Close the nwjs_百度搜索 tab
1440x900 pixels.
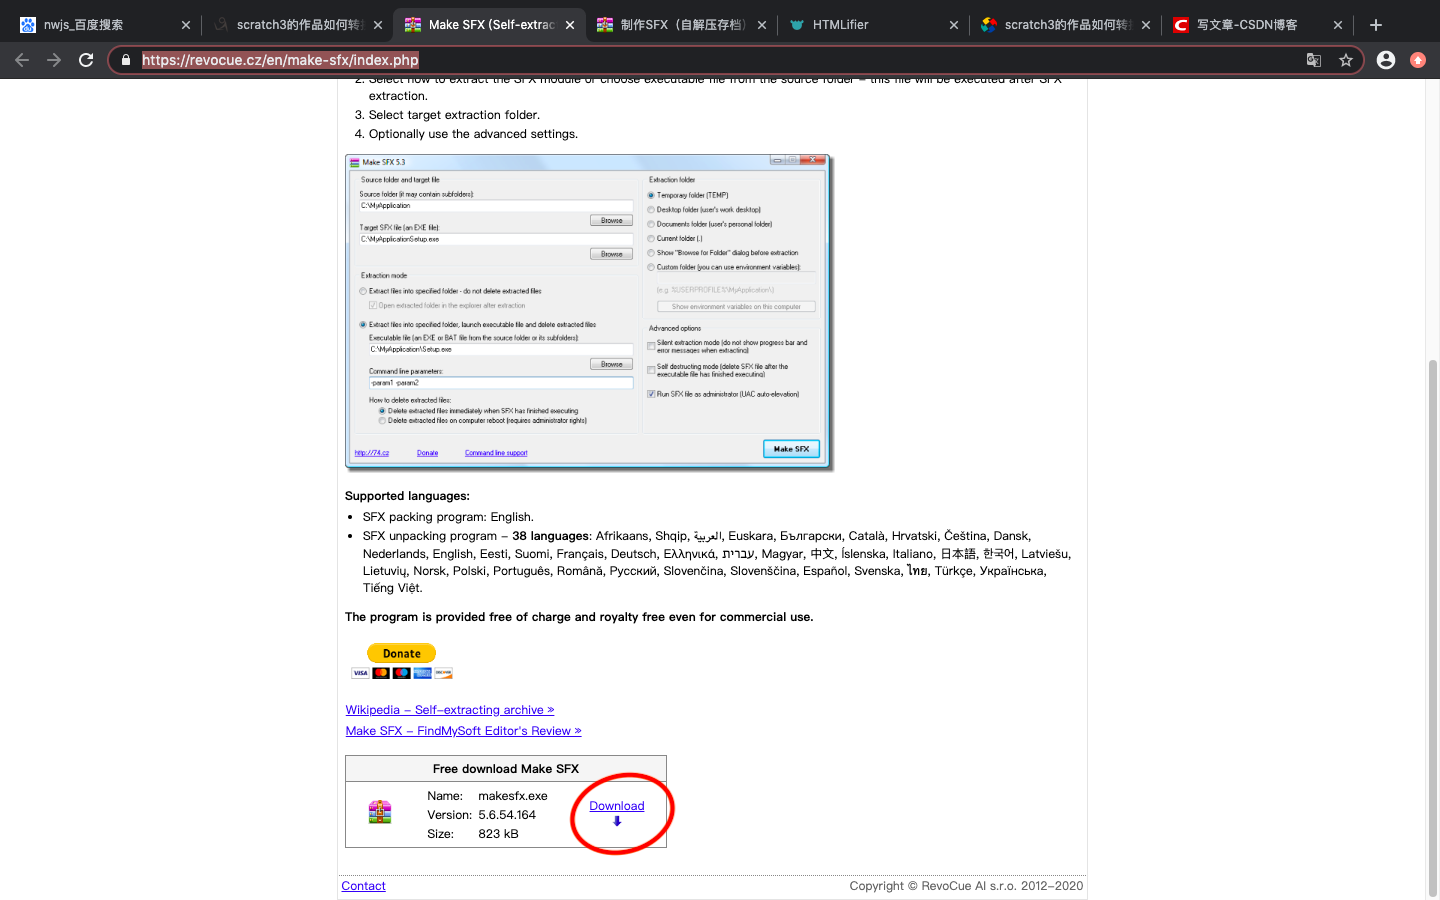pos(186,25)
